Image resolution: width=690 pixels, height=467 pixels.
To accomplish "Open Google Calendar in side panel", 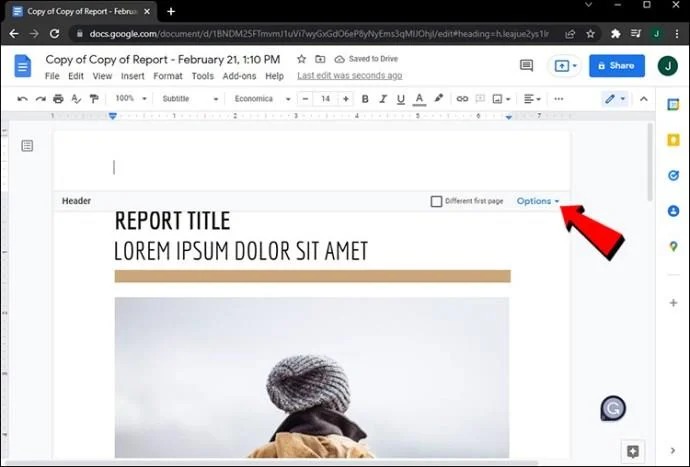I will [673, 105].
